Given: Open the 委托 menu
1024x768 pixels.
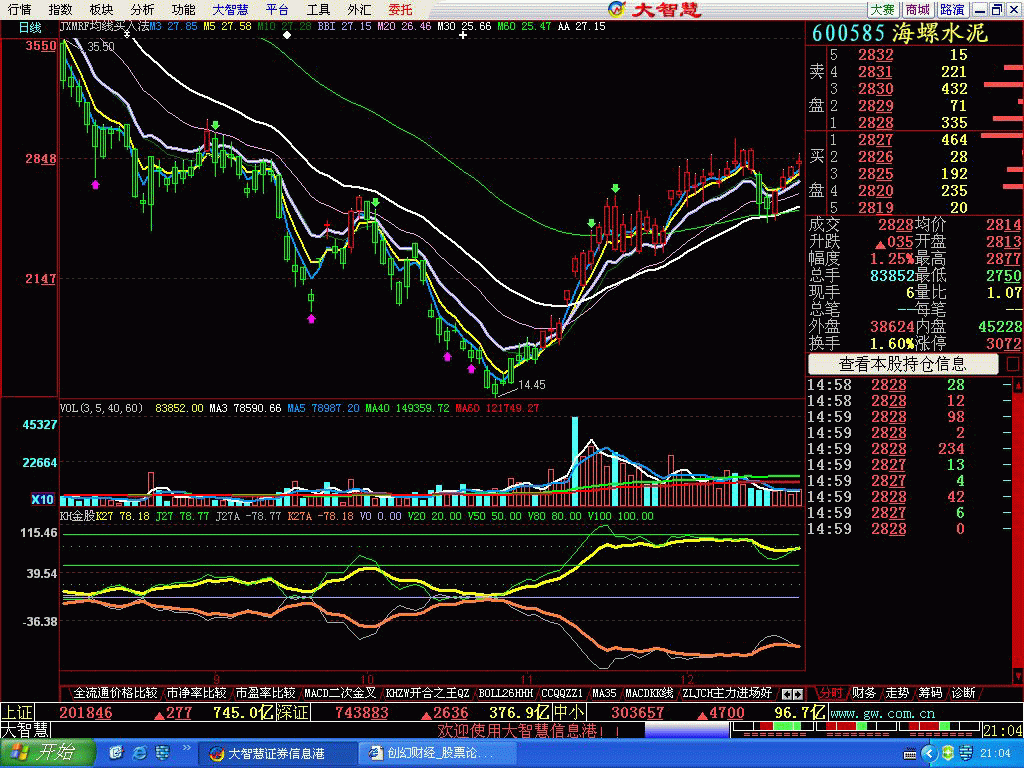Looking at the screenshot, I should 400,9.
